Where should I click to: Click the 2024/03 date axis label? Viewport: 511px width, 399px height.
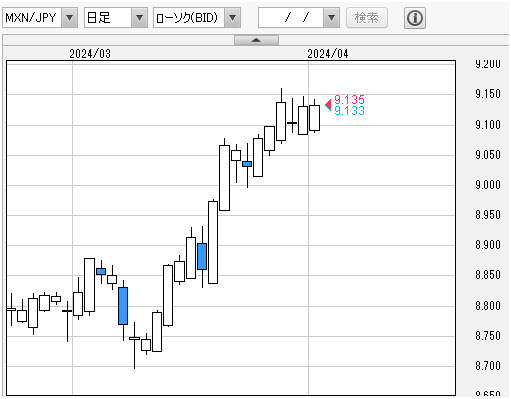tap(90, 54)
